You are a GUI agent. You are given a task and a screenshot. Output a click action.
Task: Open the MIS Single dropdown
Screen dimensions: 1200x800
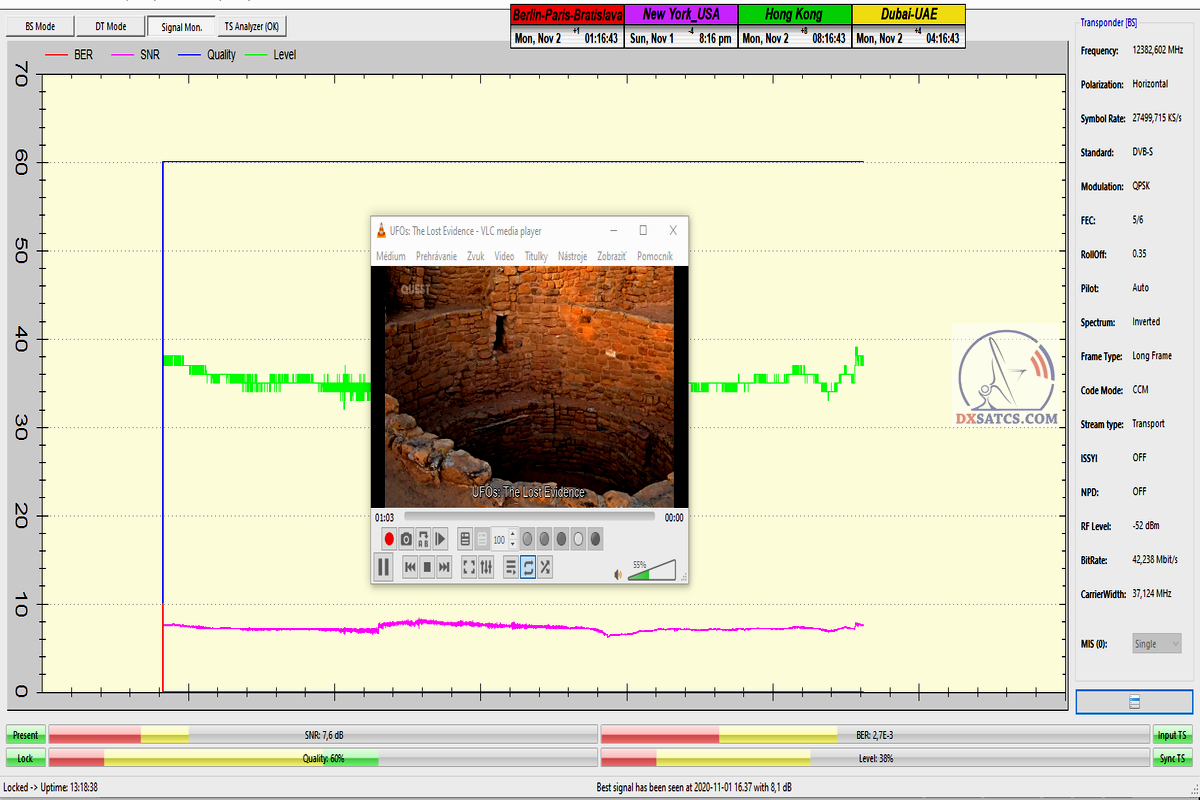(1157, 644)
